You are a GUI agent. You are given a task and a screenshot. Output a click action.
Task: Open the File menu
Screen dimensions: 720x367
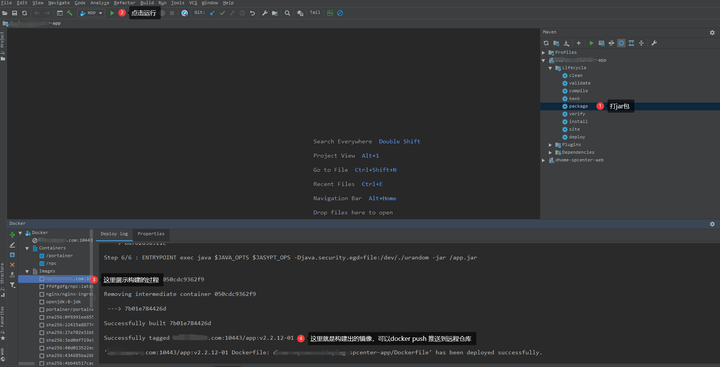click(6, 3)
